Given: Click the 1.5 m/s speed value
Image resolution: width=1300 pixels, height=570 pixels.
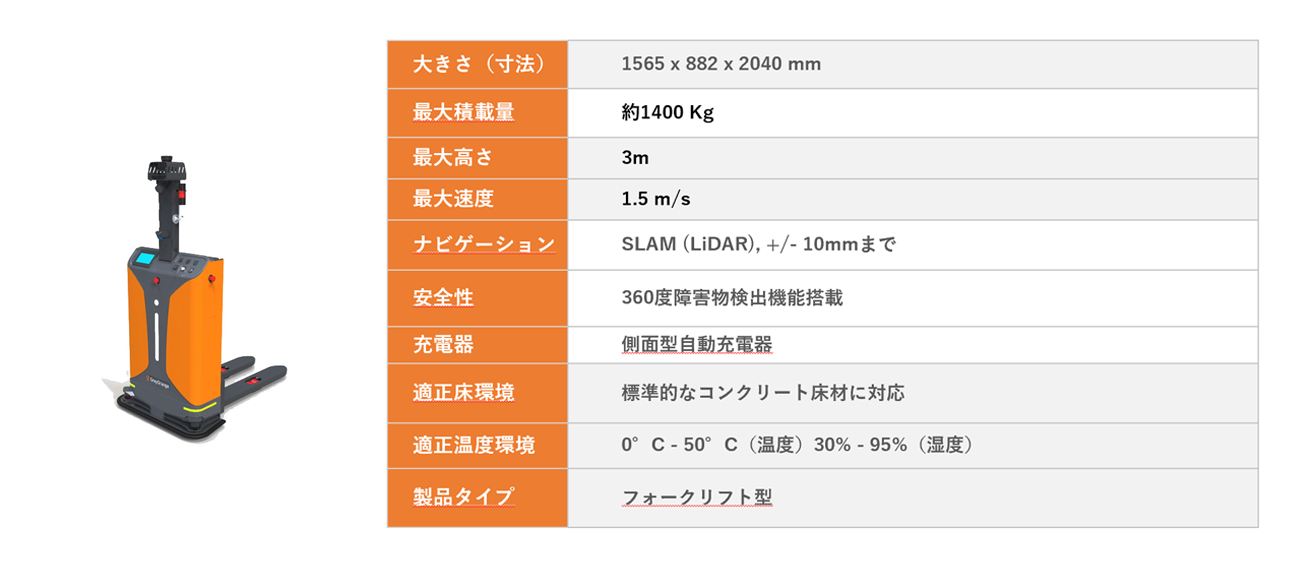Looking at the screenshot, I should click(x=656, y=199).
